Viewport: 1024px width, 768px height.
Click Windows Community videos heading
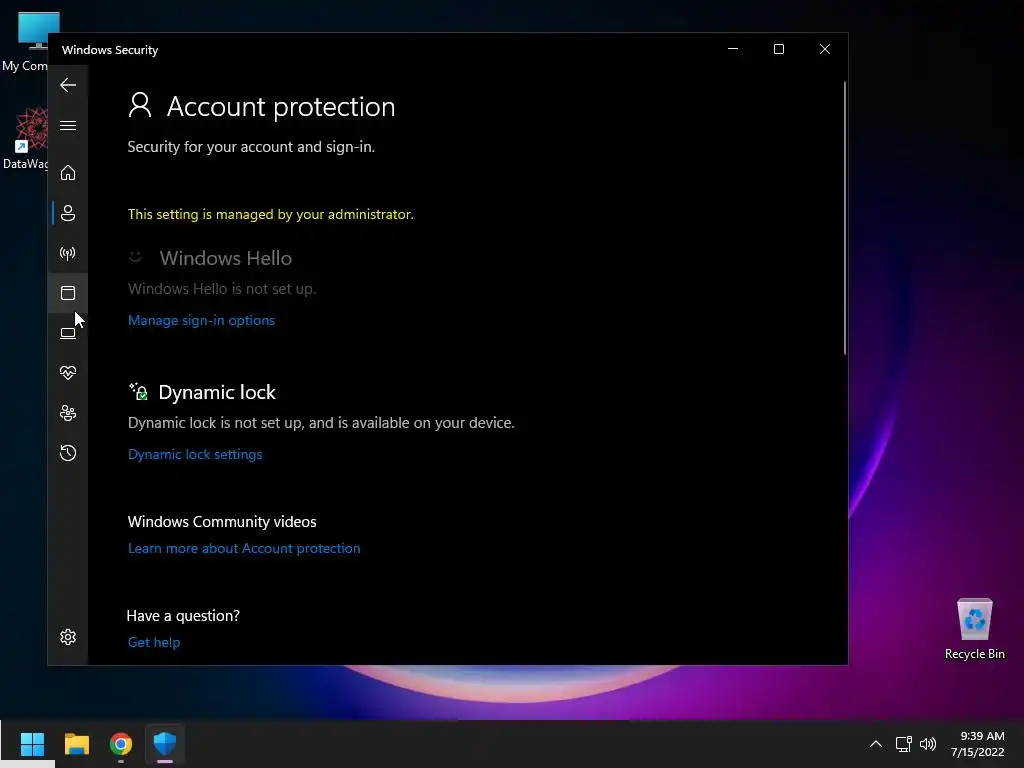[x=222, y=522]
